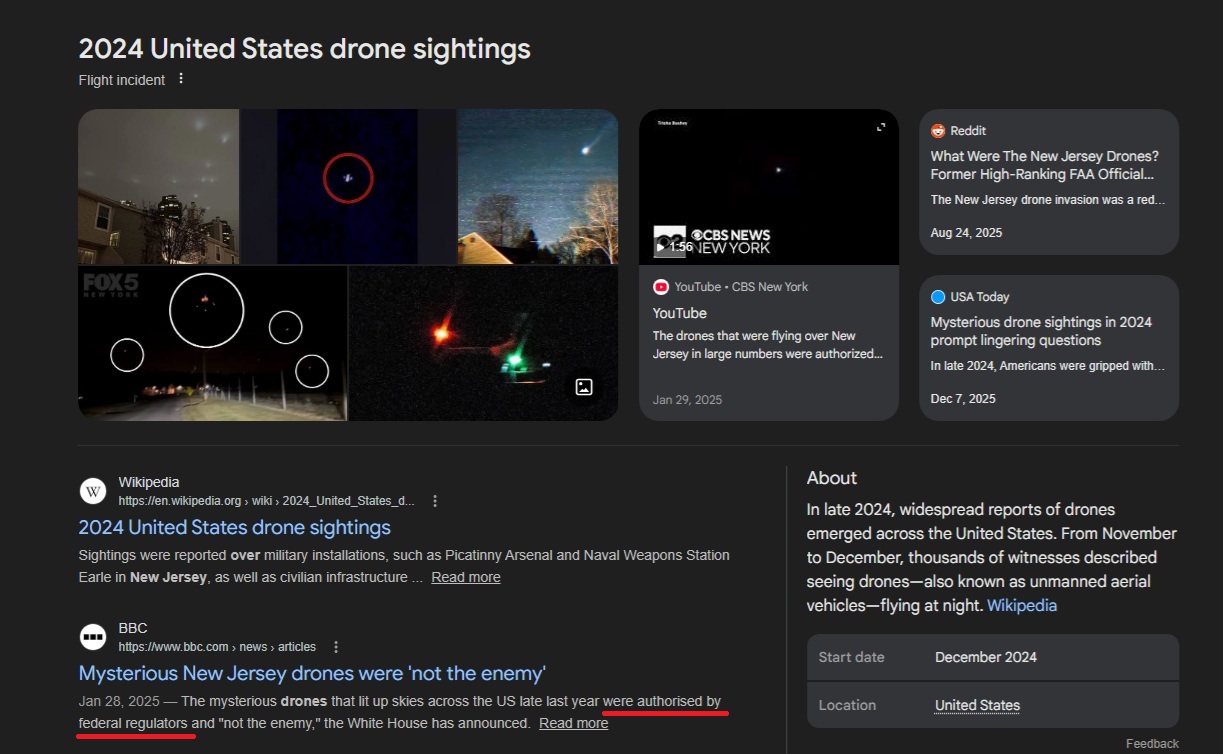This screenshot has width=1223, height=754.
Task: Open the more options menu beside Flight incident
Action: click(x=181, y=79)
